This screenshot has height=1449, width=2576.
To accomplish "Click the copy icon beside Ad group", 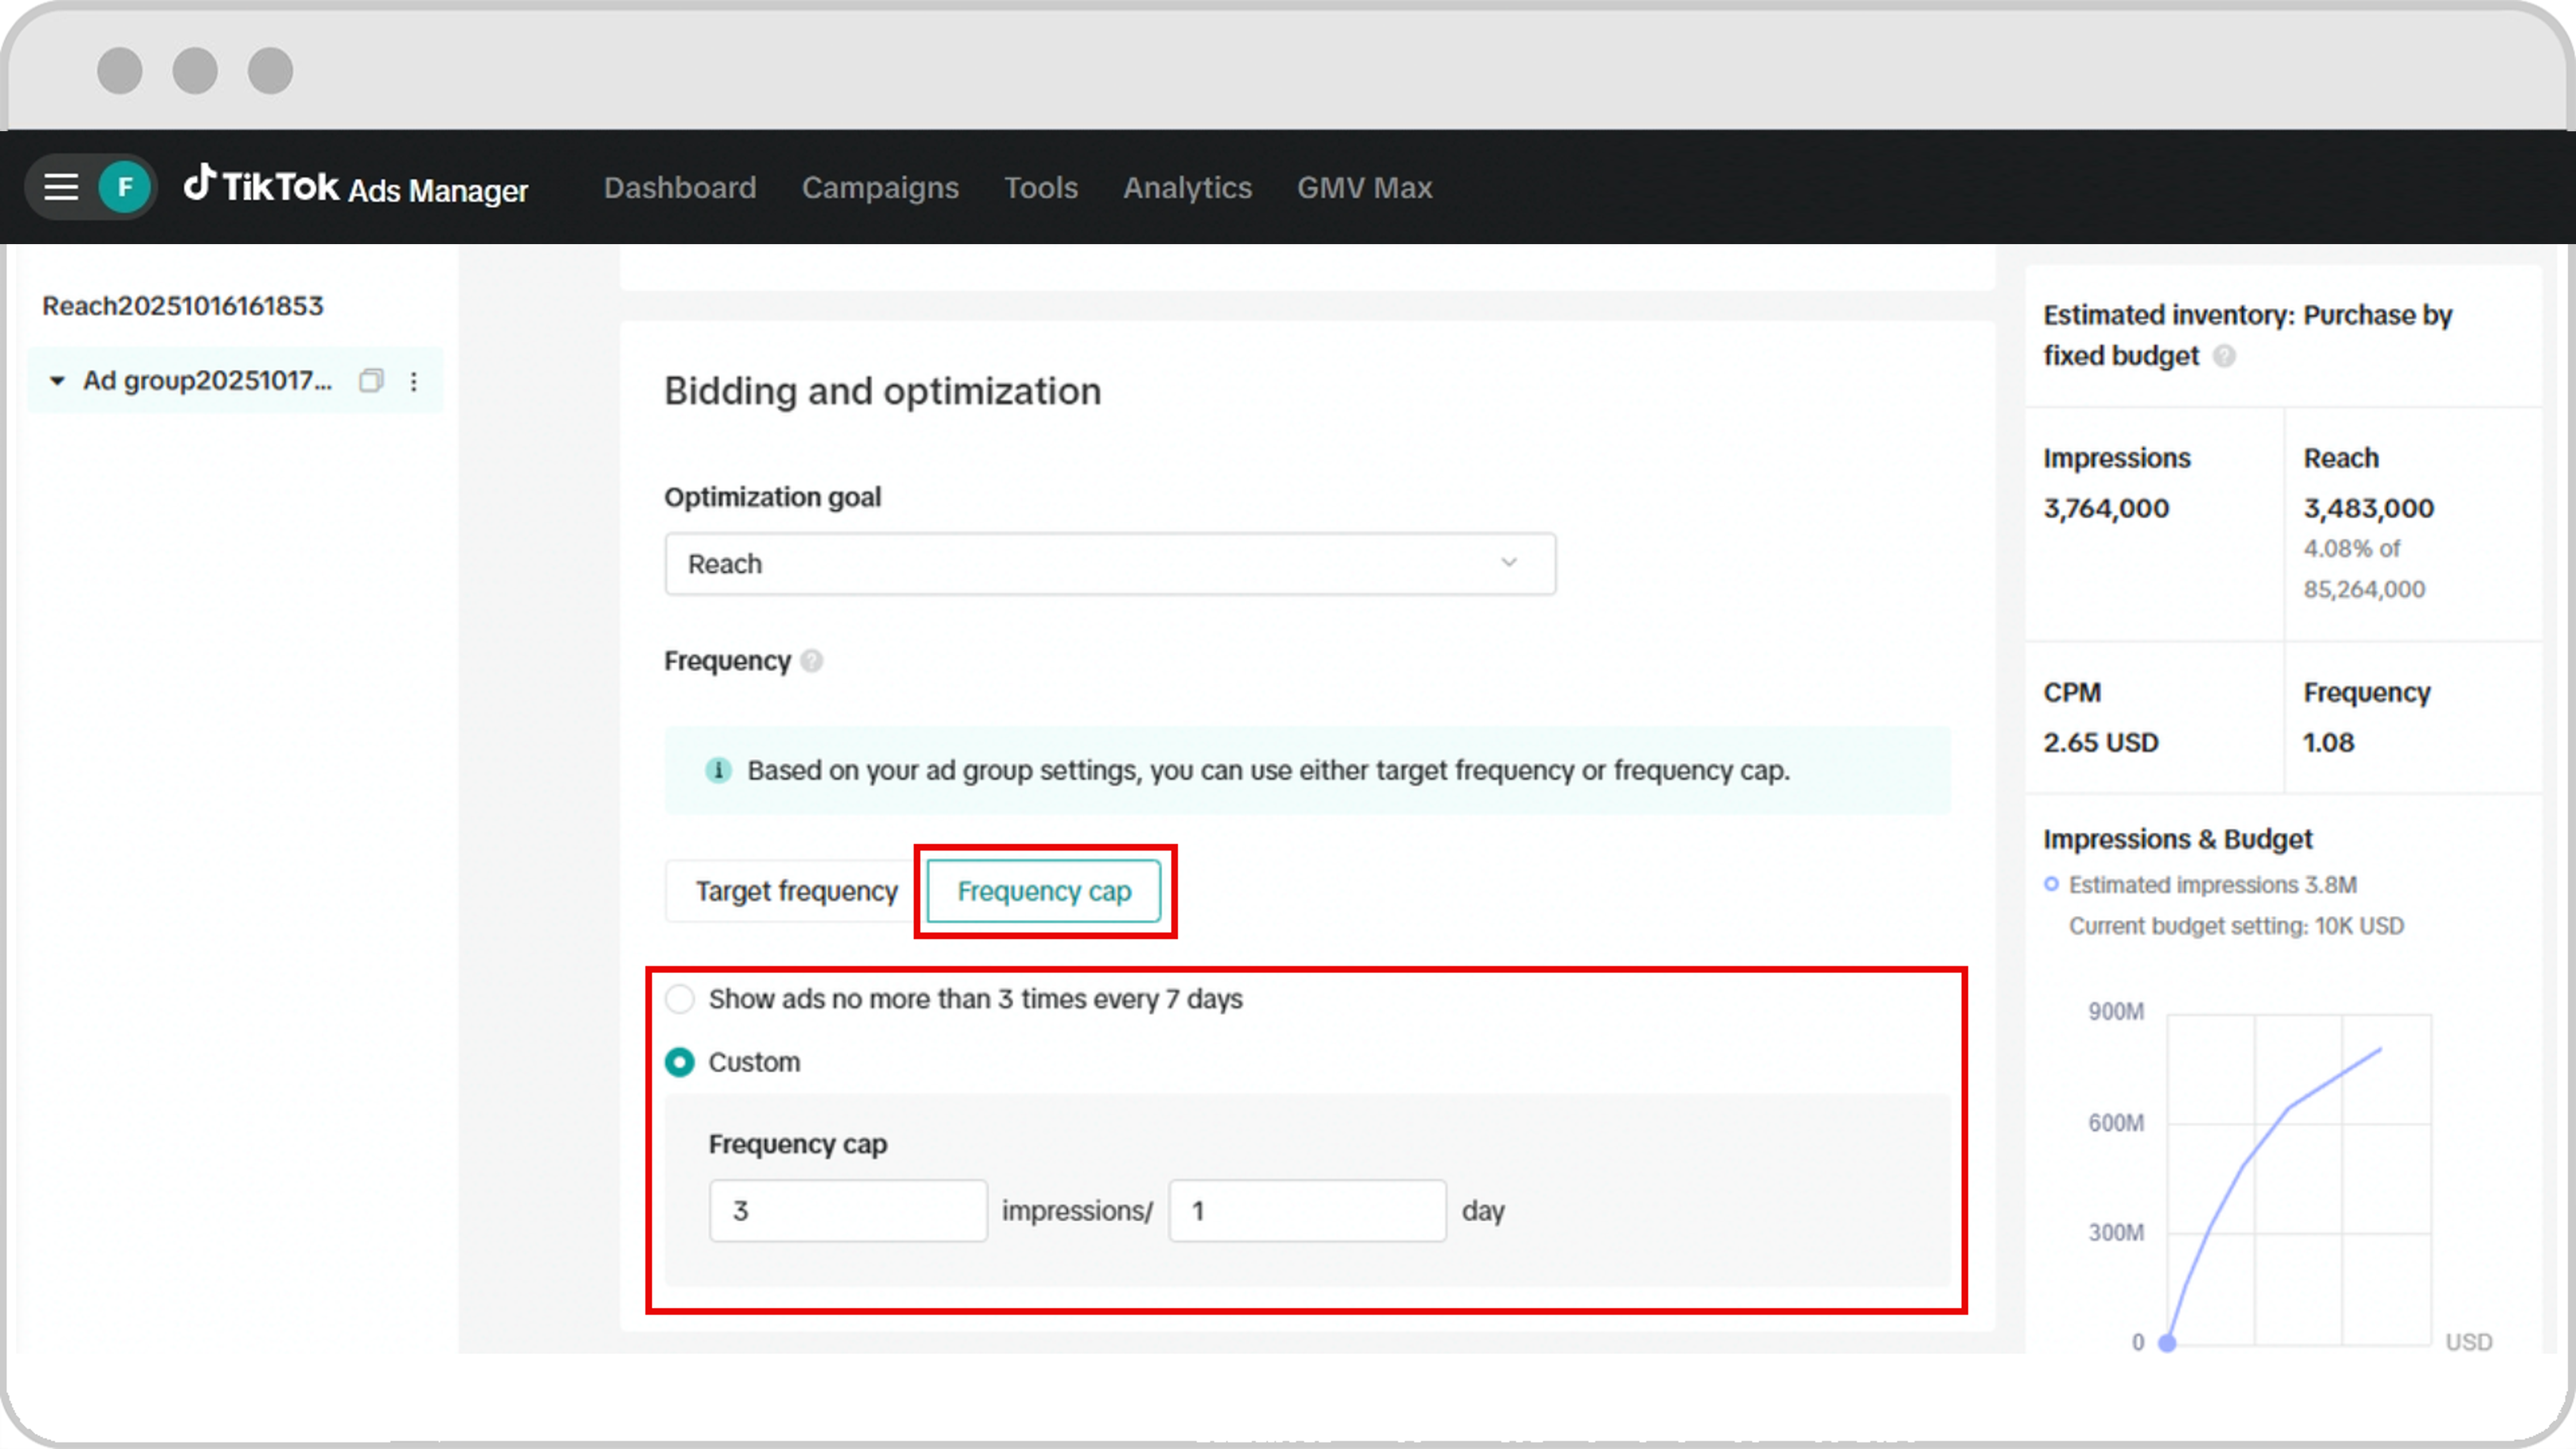I will [371, 380].
